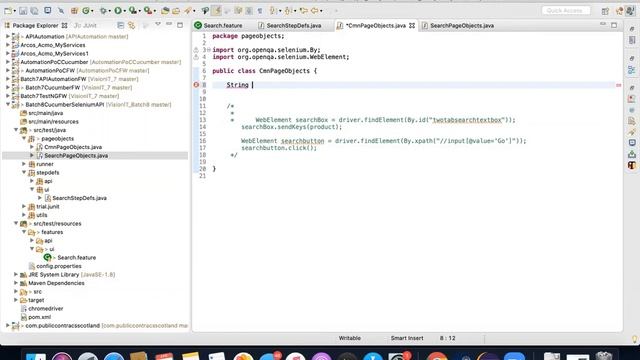The image size is (640, 360).
Task: Click the Last Edit Location arrow
Action: [x=303, y=11]
